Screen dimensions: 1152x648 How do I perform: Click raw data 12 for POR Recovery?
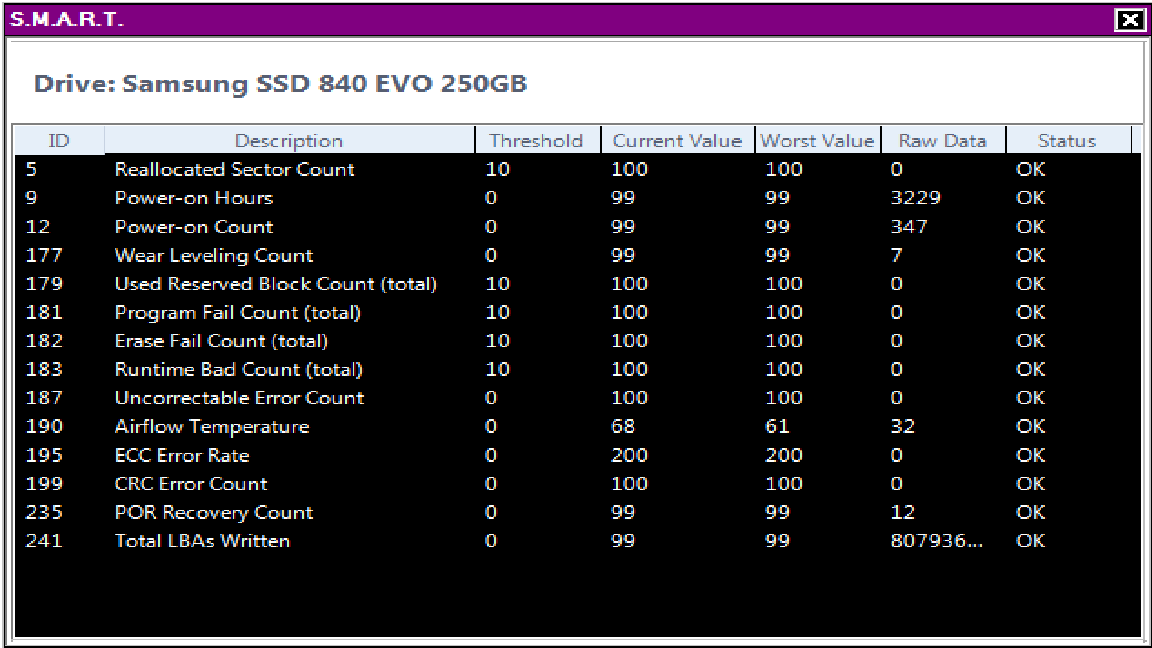(x=902, y=512)
